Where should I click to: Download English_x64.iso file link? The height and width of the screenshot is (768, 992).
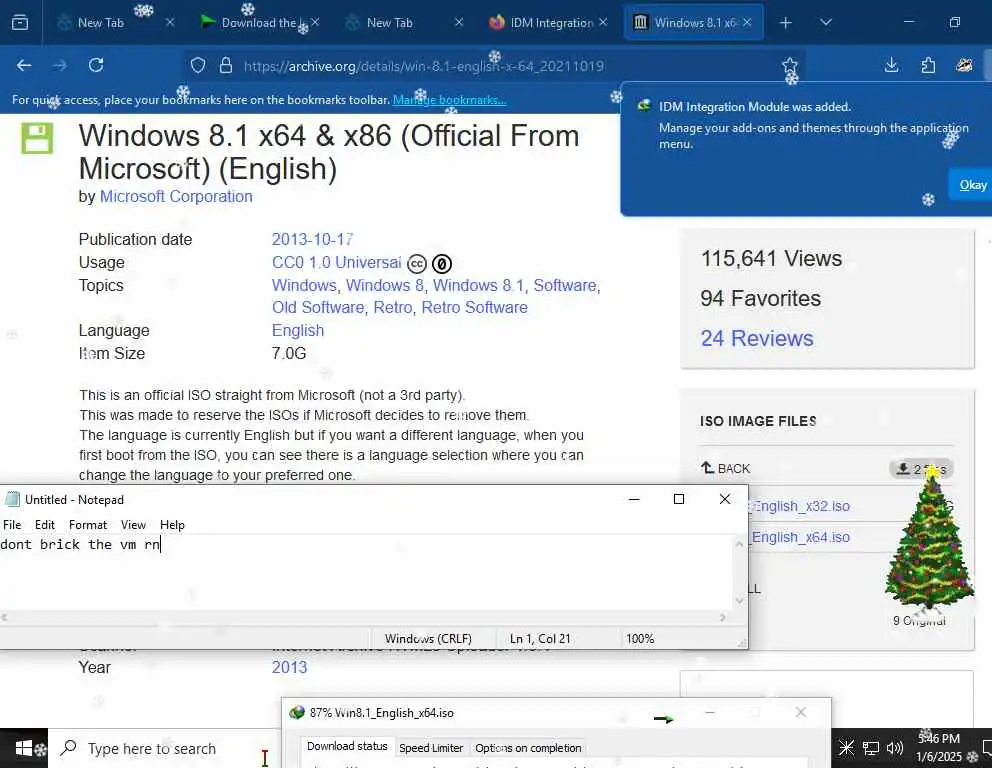tap(800, 537)
